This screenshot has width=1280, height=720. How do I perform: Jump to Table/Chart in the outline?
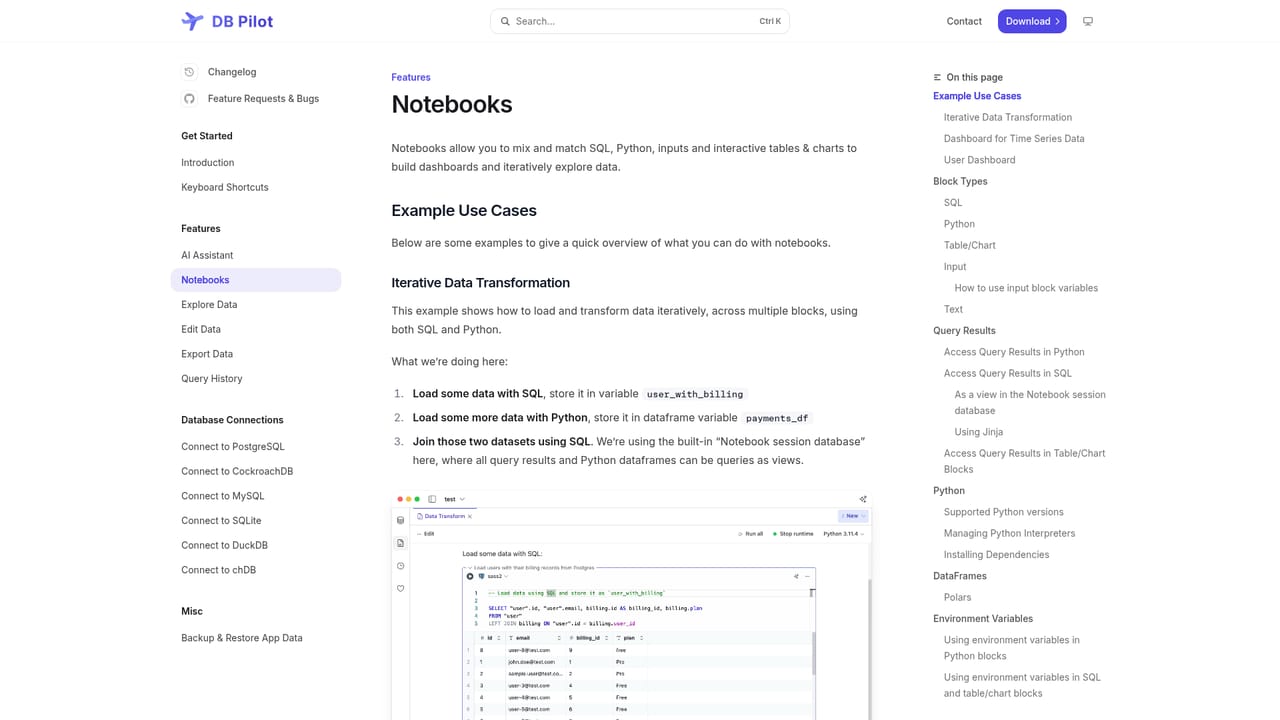970,246
